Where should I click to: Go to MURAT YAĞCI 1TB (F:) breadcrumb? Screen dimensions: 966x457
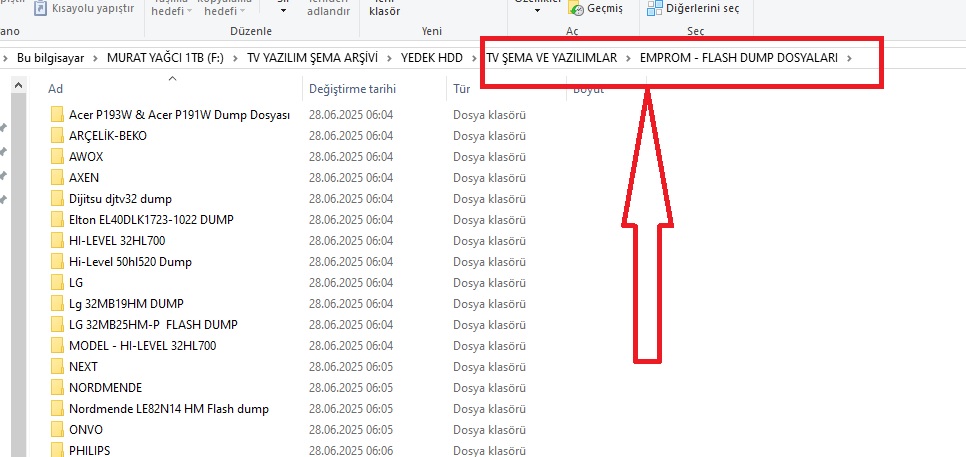(165, 59)
